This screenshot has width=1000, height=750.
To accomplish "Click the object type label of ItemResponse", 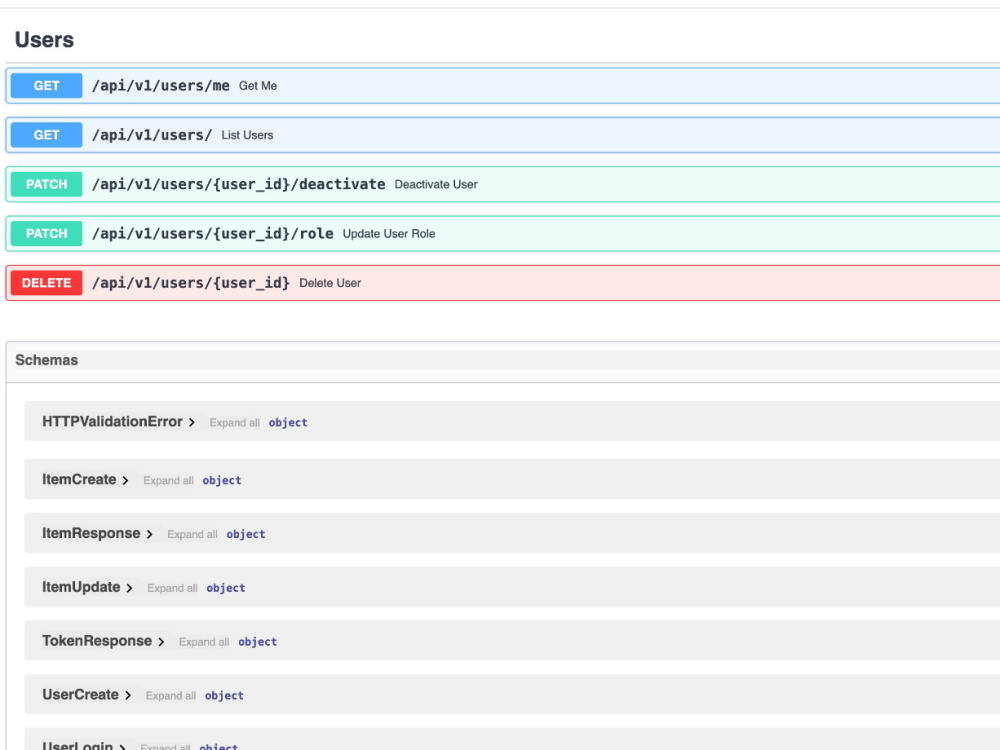I will (x=246, y=534).
